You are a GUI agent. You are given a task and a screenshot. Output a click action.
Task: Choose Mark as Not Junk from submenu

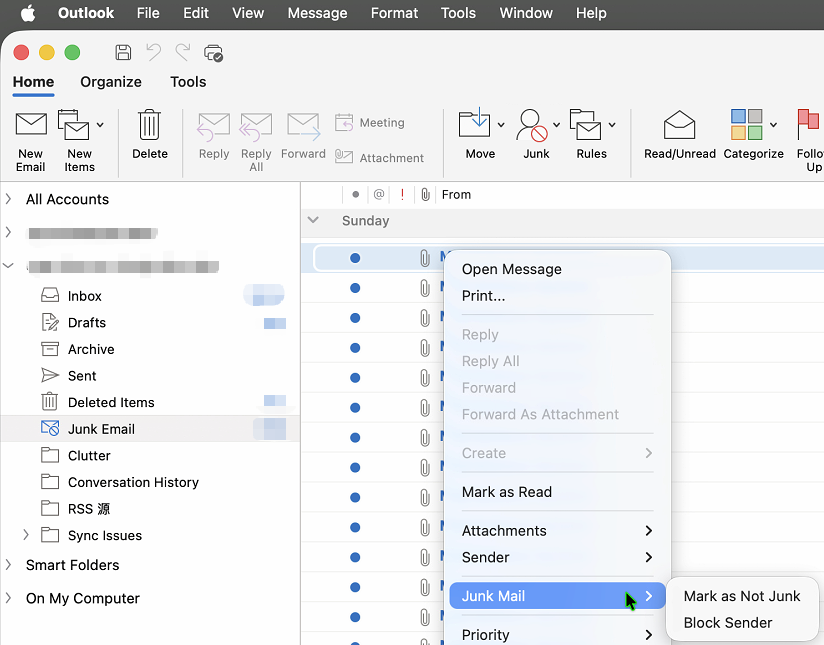[x=741, y=596]
